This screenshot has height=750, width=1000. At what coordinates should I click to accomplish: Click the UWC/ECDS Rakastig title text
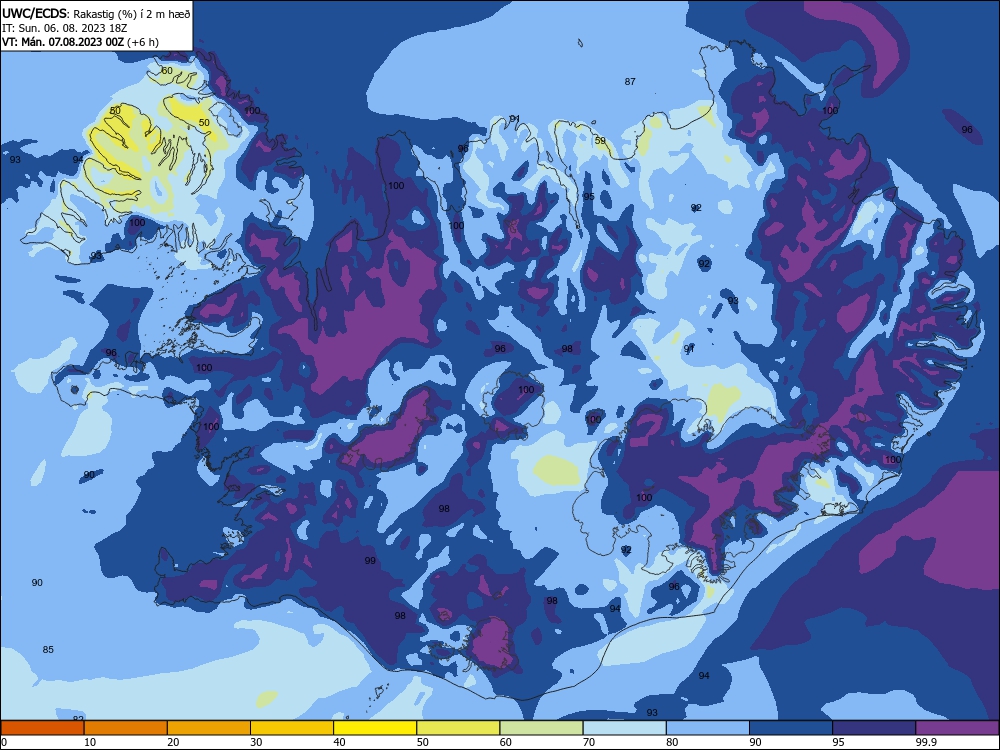96,13
